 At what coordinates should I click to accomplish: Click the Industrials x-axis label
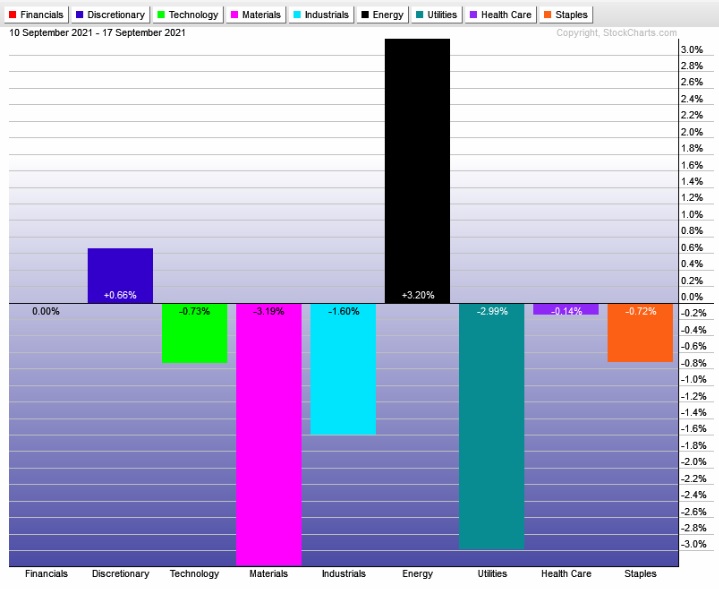click(343, 574)
